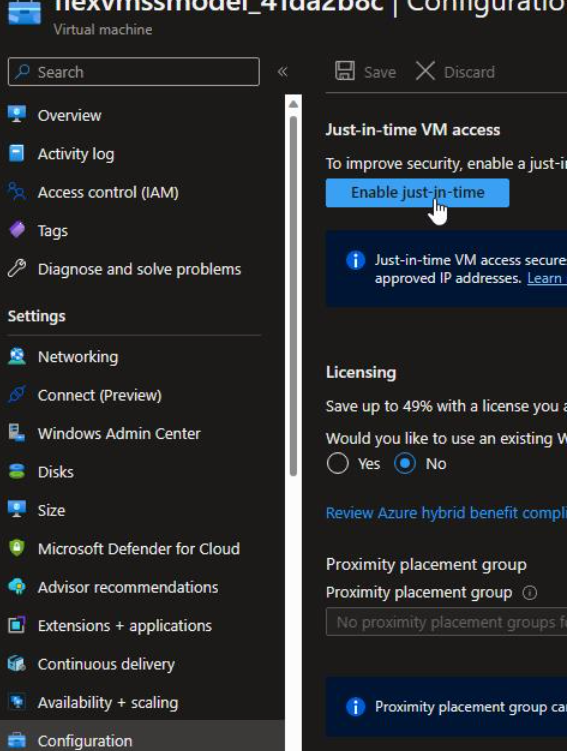567x751 pixels.
Task: Click Enable just-in-time button
Action: [x=418, y=193]
